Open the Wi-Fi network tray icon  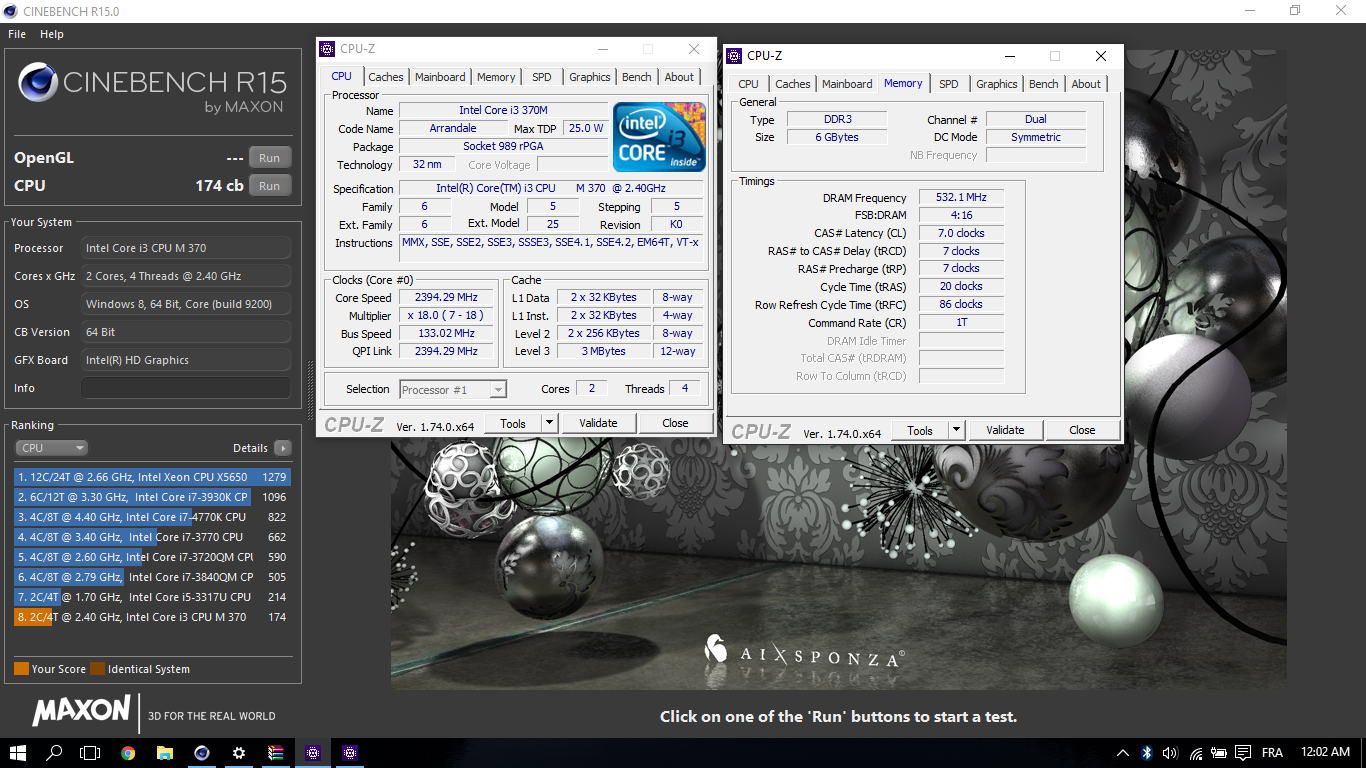pyautogui.click(x=1195, y=753)
